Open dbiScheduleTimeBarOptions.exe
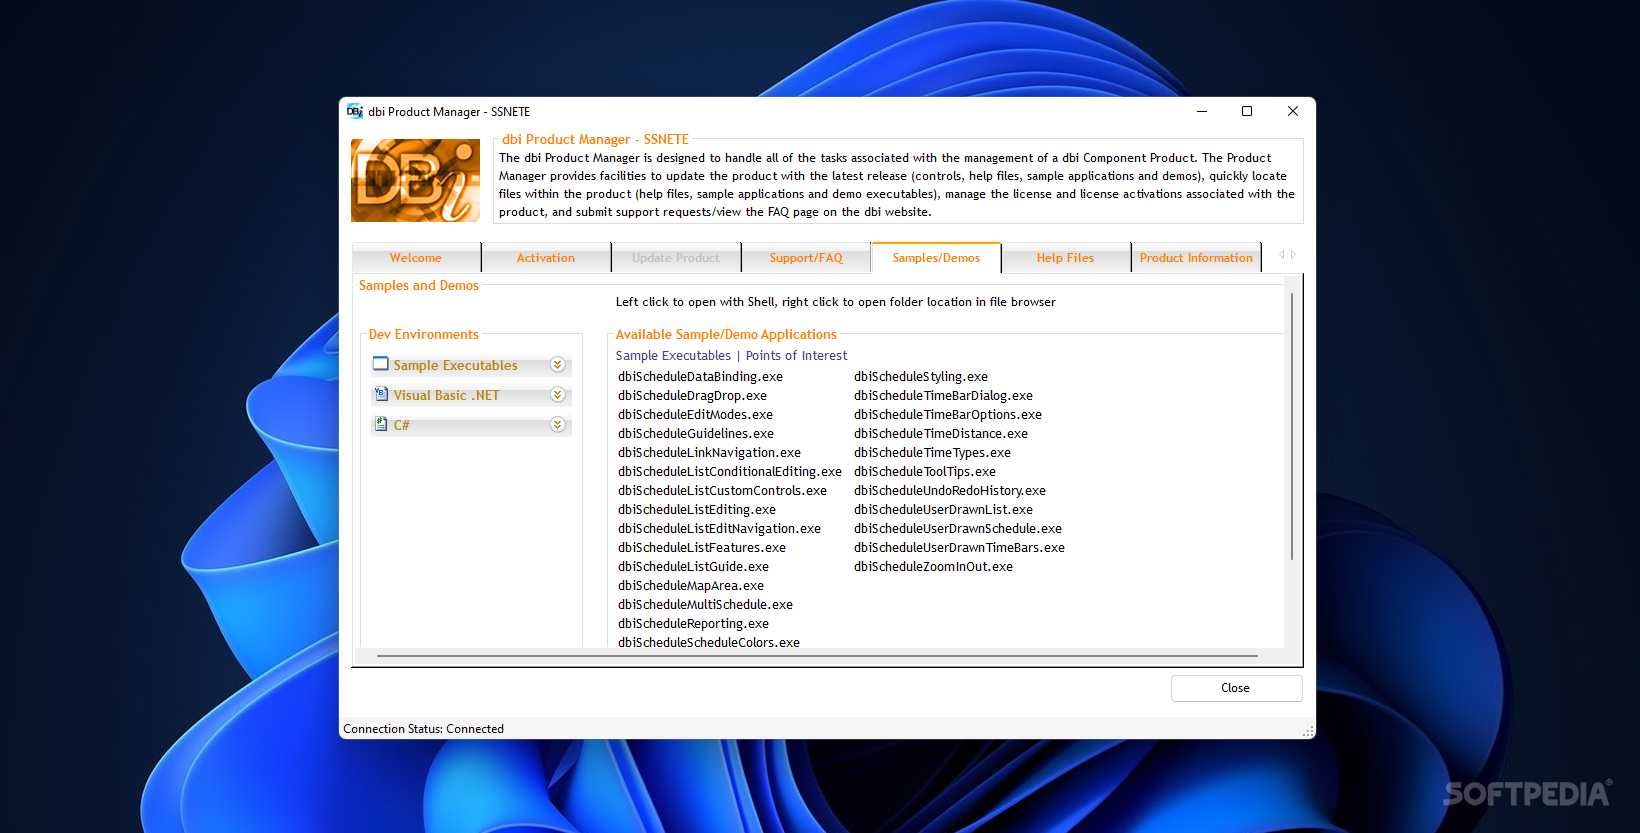This screenshot has height=833, width=1640. [948, 415]
